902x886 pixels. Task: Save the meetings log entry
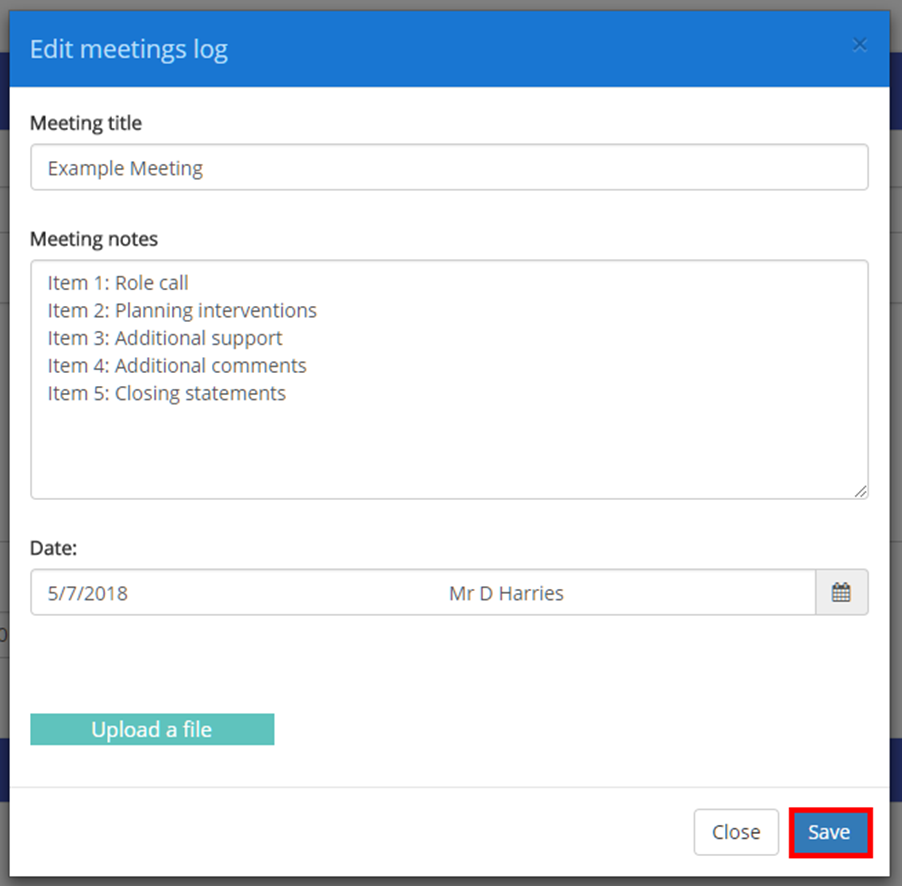coord(830,831)
